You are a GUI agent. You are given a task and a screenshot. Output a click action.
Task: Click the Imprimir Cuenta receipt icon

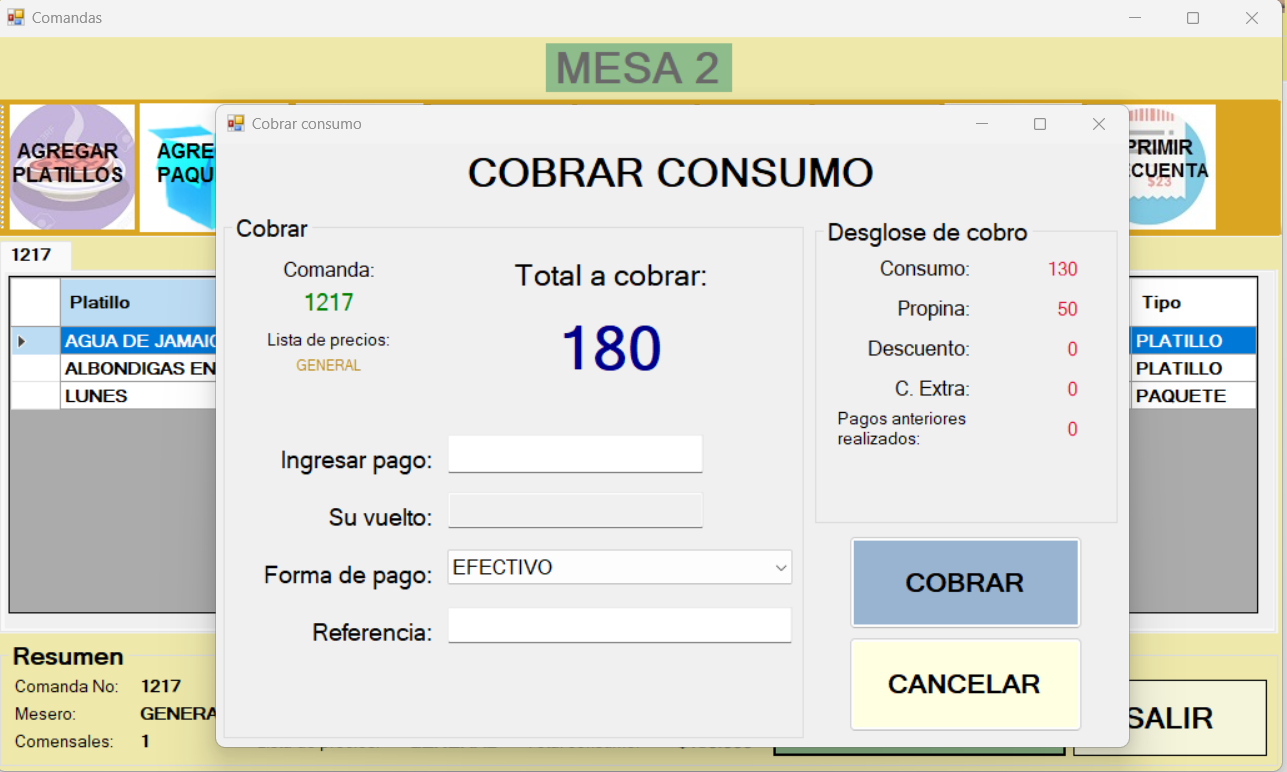[1170, 167]
